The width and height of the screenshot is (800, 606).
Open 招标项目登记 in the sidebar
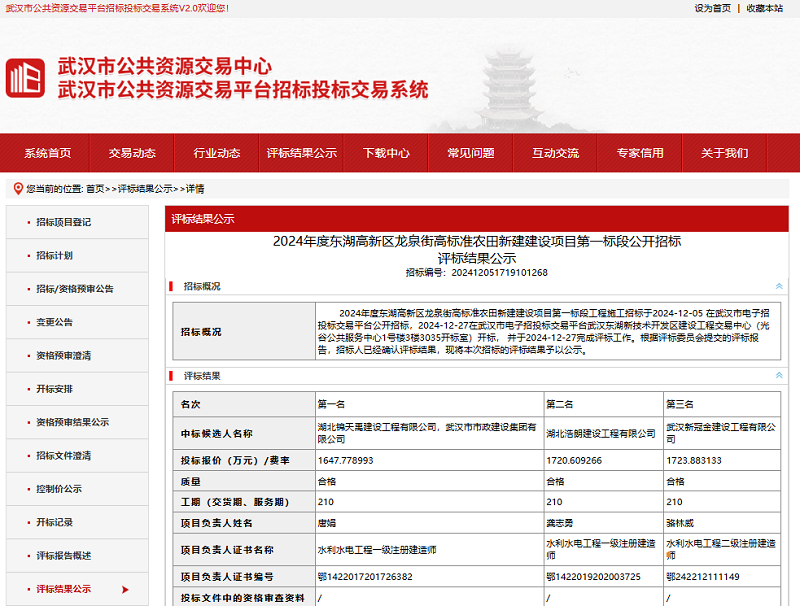(x=63, y=222)
